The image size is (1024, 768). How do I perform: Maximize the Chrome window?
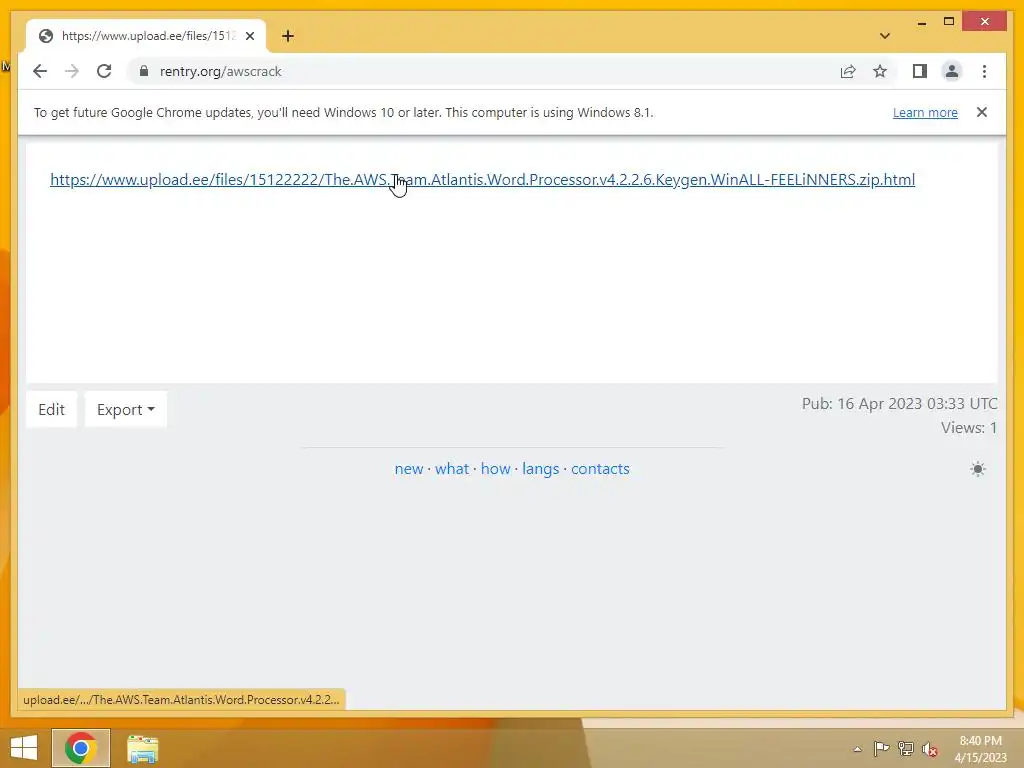(949, 22)
